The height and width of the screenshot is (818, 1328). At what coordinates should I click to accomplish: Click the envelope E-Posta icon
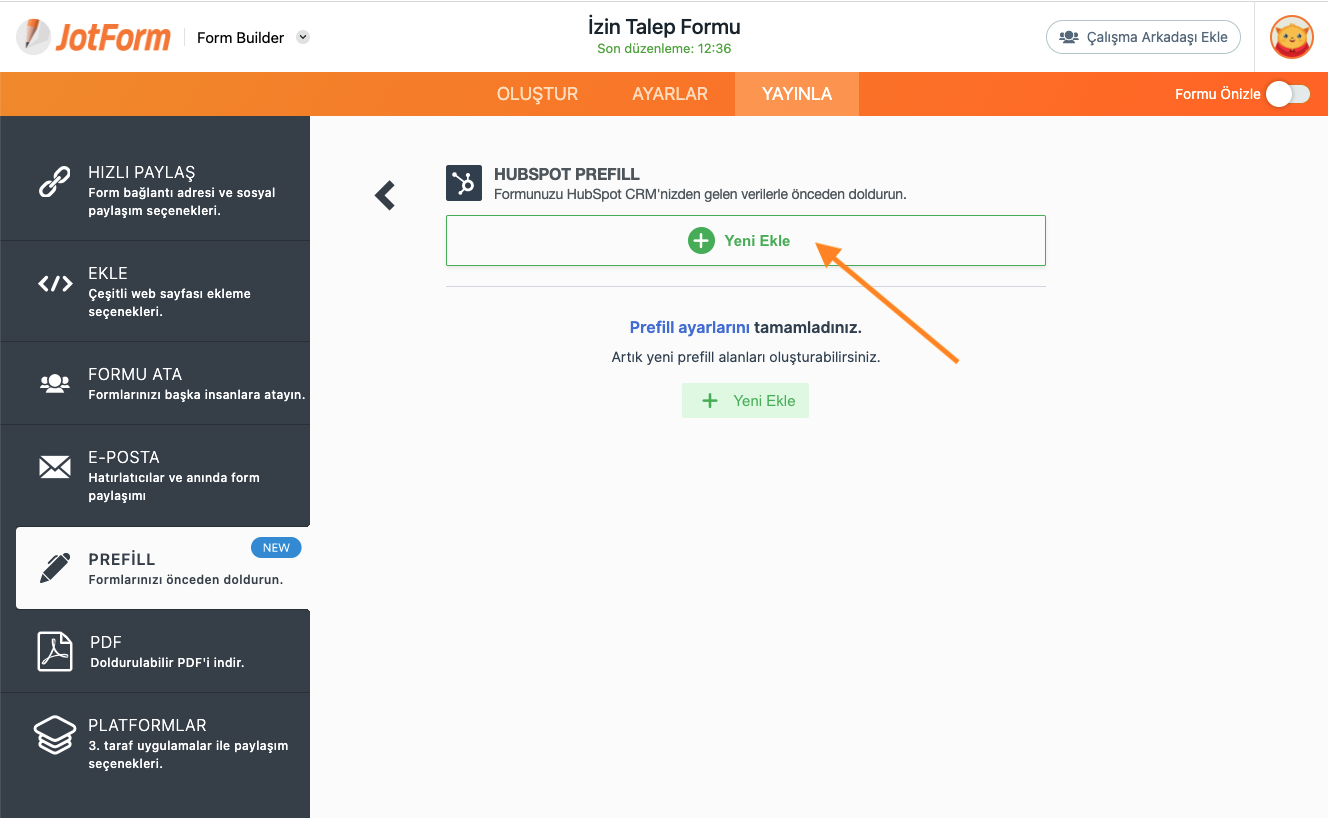[x=54, y=467]
